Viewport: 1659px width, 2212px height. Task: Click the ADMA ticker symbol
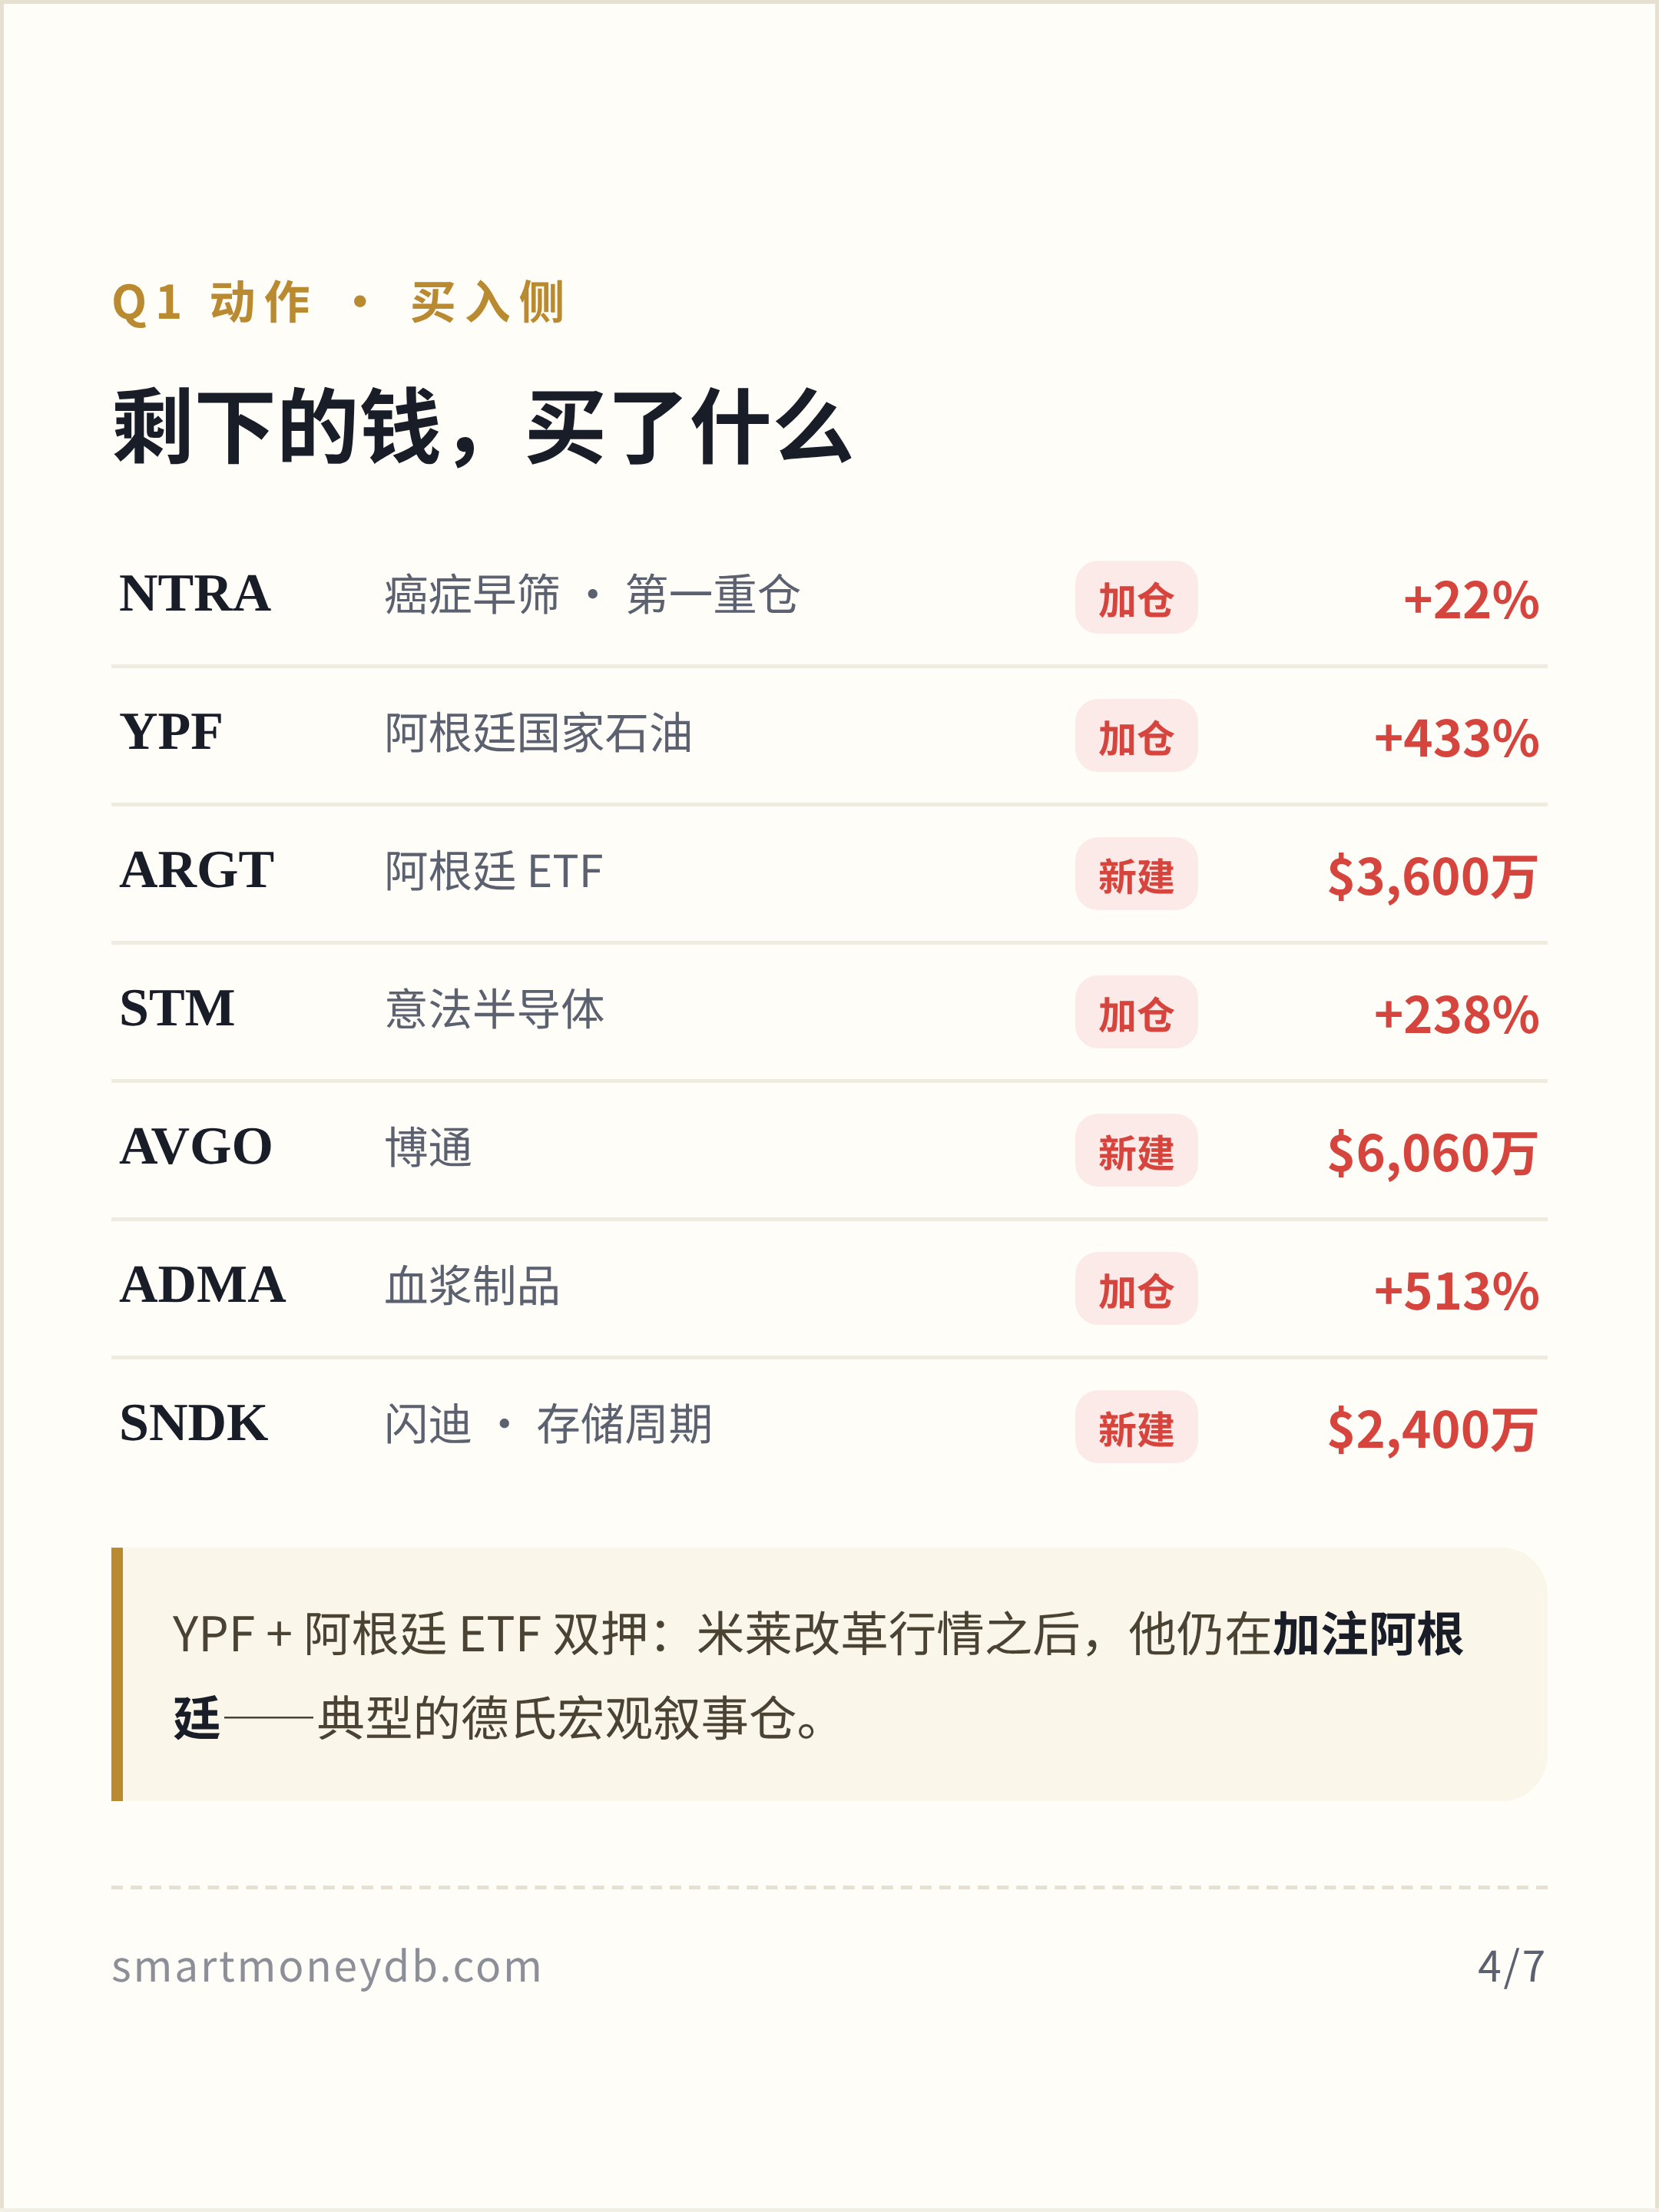pyautogui.click(x=203, y=1285)
